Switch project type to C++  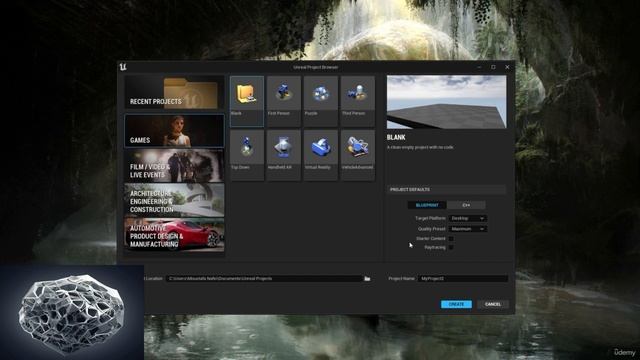[466, 205]
